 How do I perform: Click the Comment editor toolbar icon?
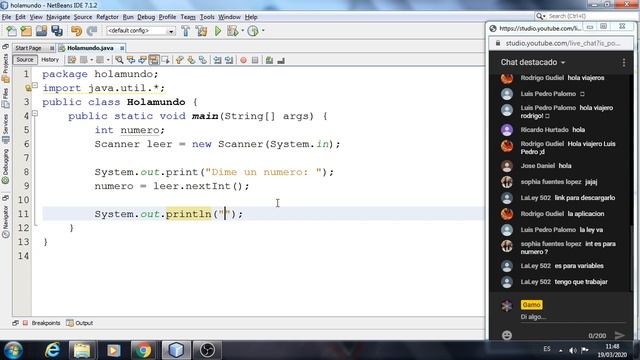coord(269,60)
